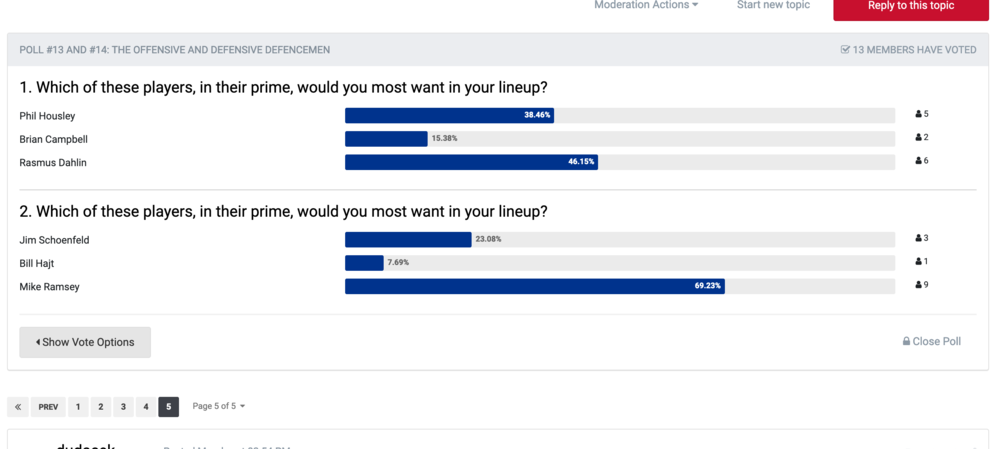The width and height of the screenshot is (1000, 449).
Task: Click voter icon beside Brian Campbell count
Action: tap(918, 137)
